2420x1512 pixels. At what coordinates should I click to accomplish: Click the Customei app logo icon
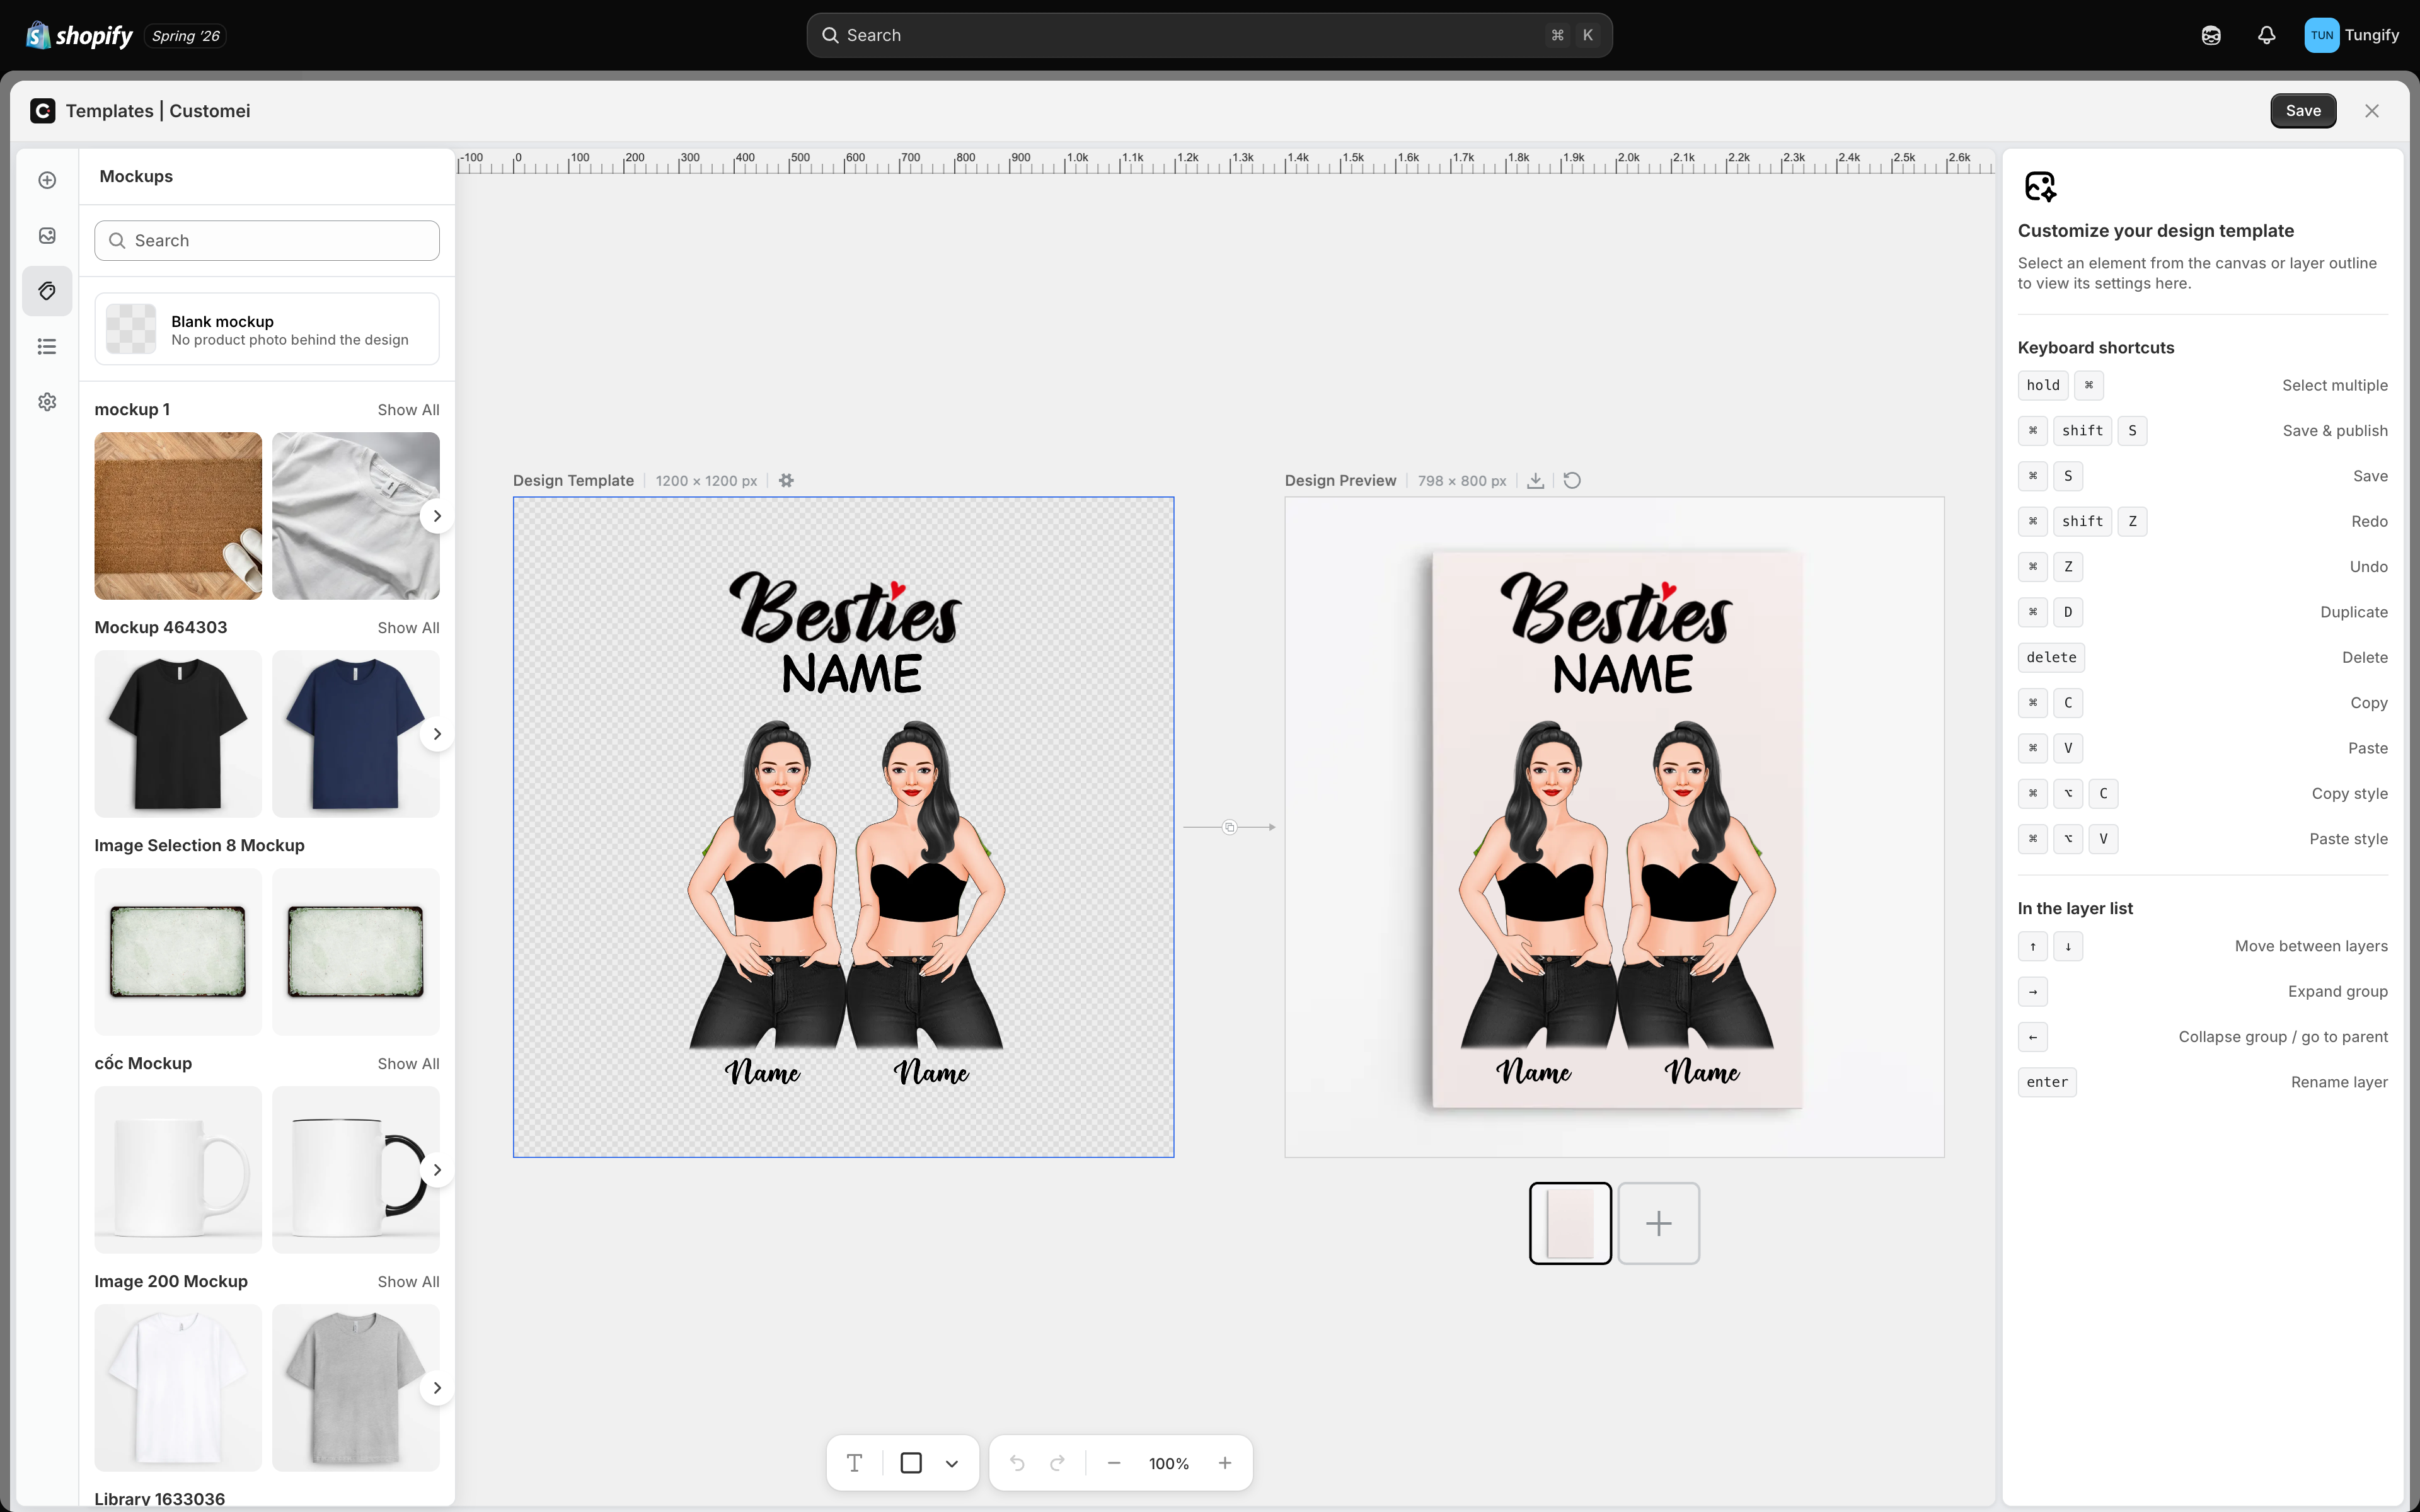point(43,111)
